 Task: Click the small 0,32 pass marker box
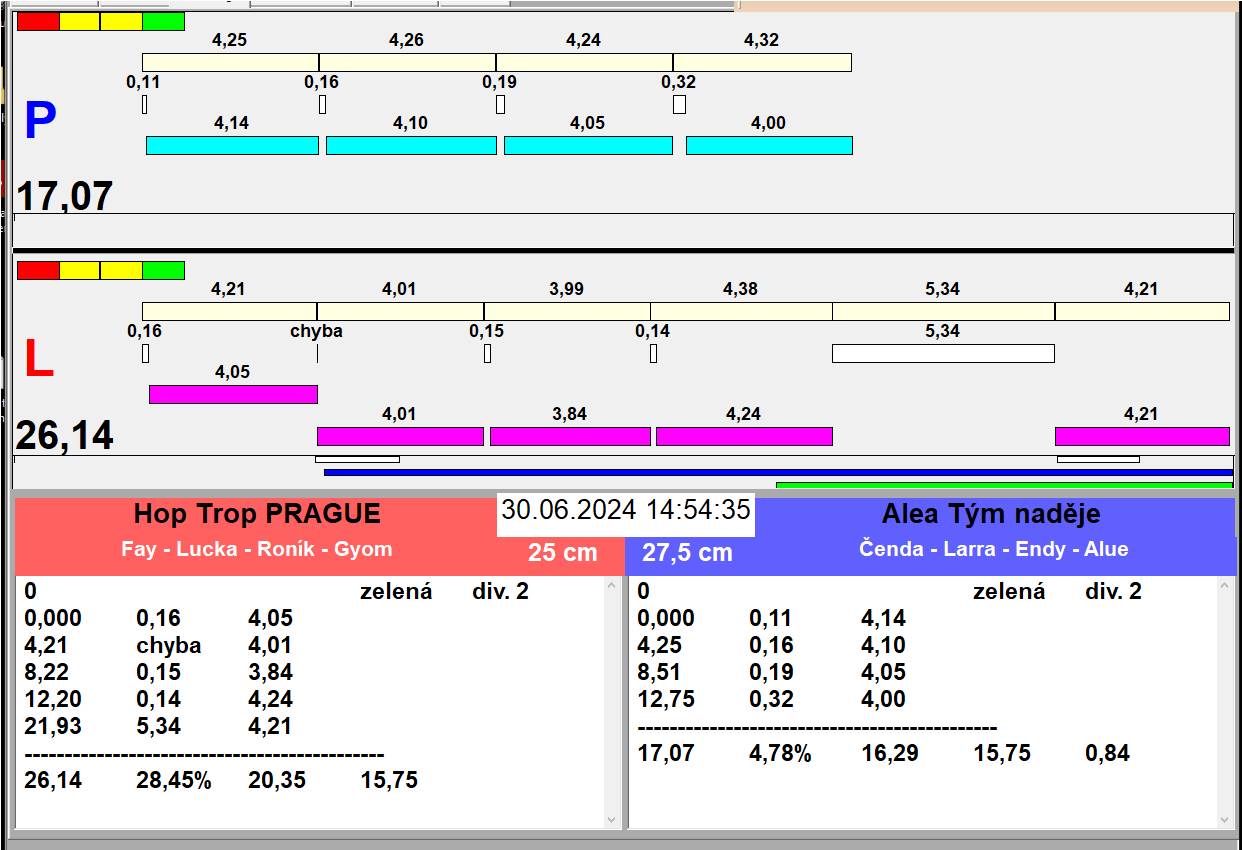[x=679, y=104]
